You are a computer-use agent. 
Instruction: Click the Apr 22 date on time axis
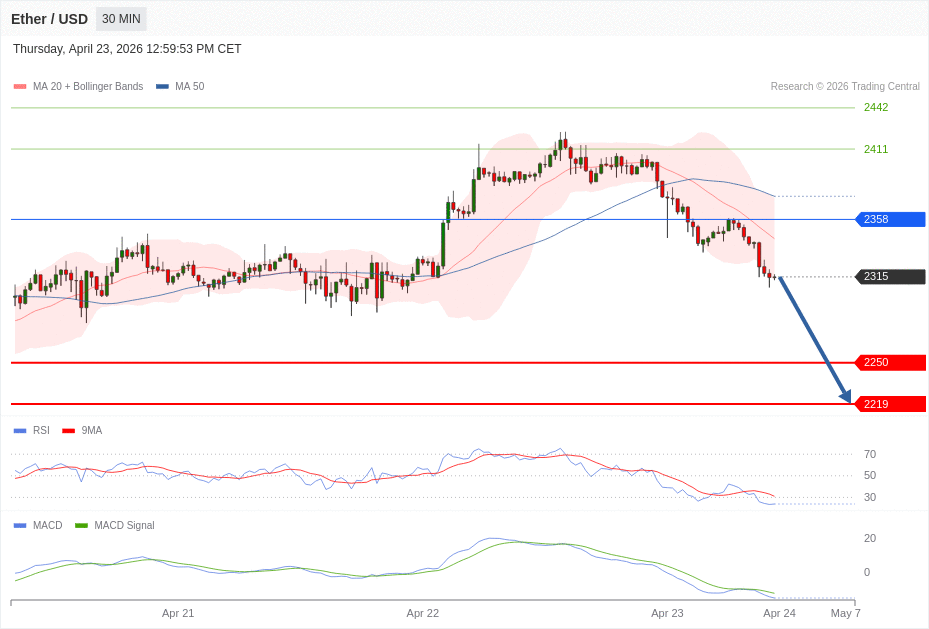coord(422,613)
